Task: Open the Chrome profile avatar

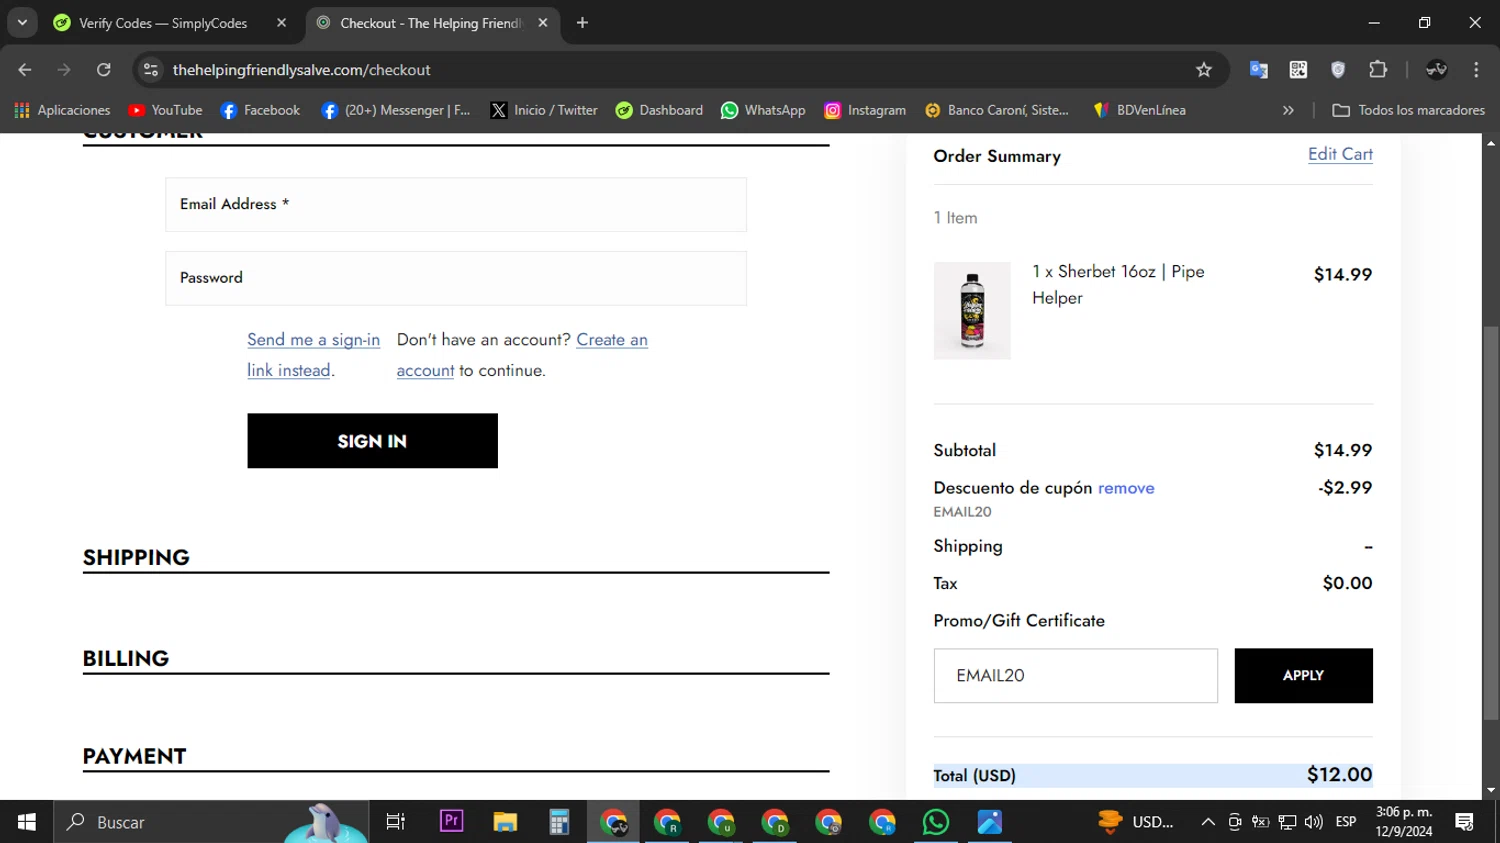Action: click(1437, 70)
